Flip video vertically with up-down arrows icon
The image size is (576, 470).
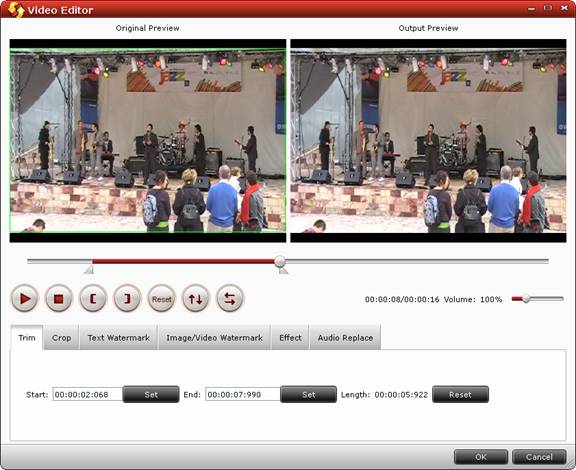coord(195,298)
